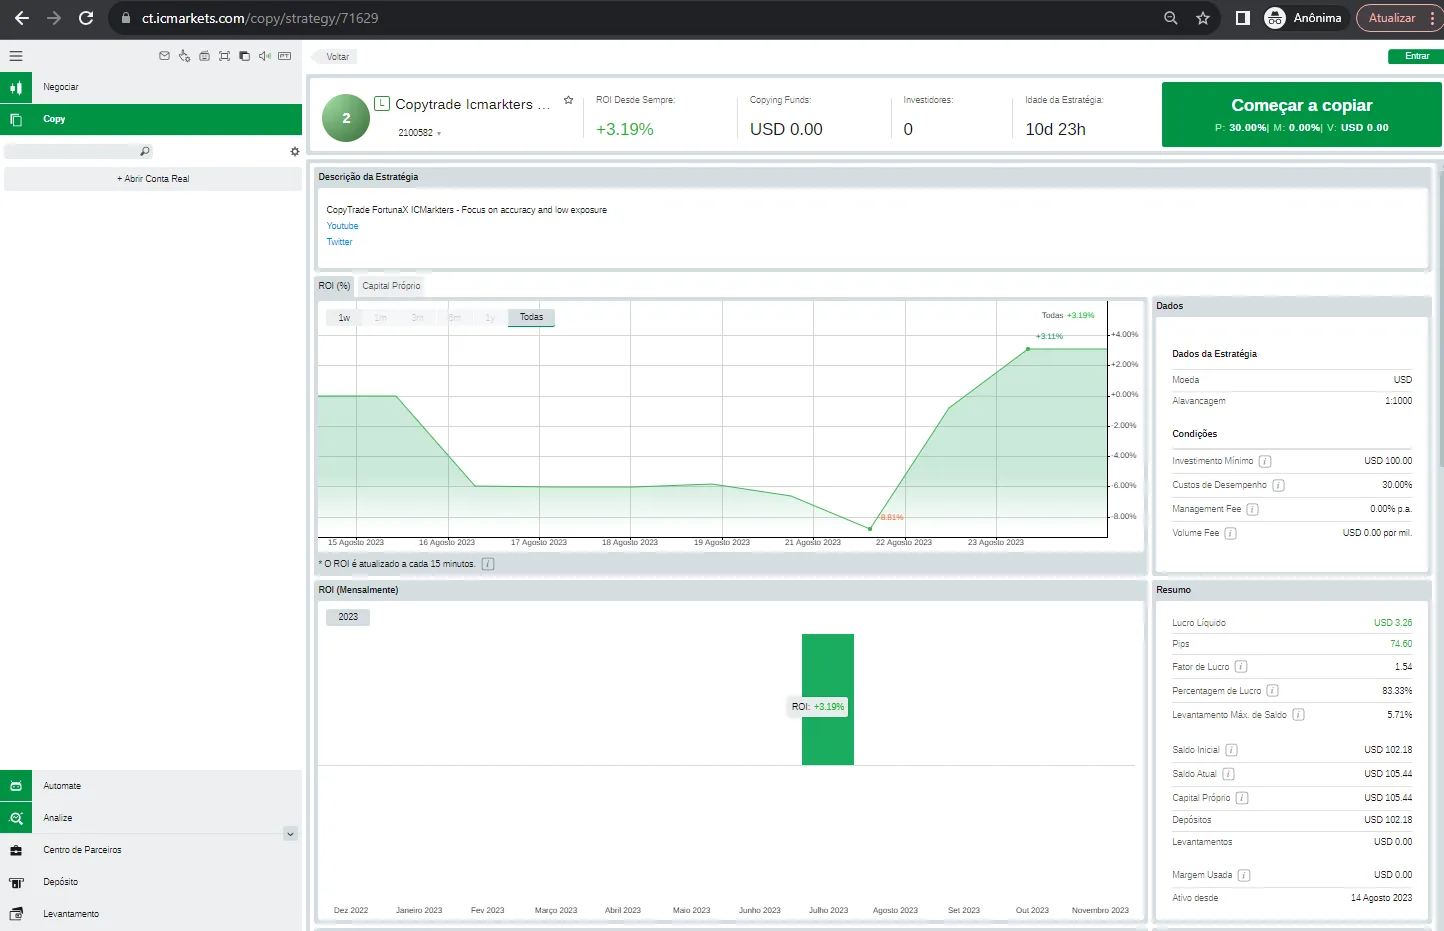Favorite the strategy with the star icon
The height and width of the screenshot is (931, 1444).
coord(568,100)
